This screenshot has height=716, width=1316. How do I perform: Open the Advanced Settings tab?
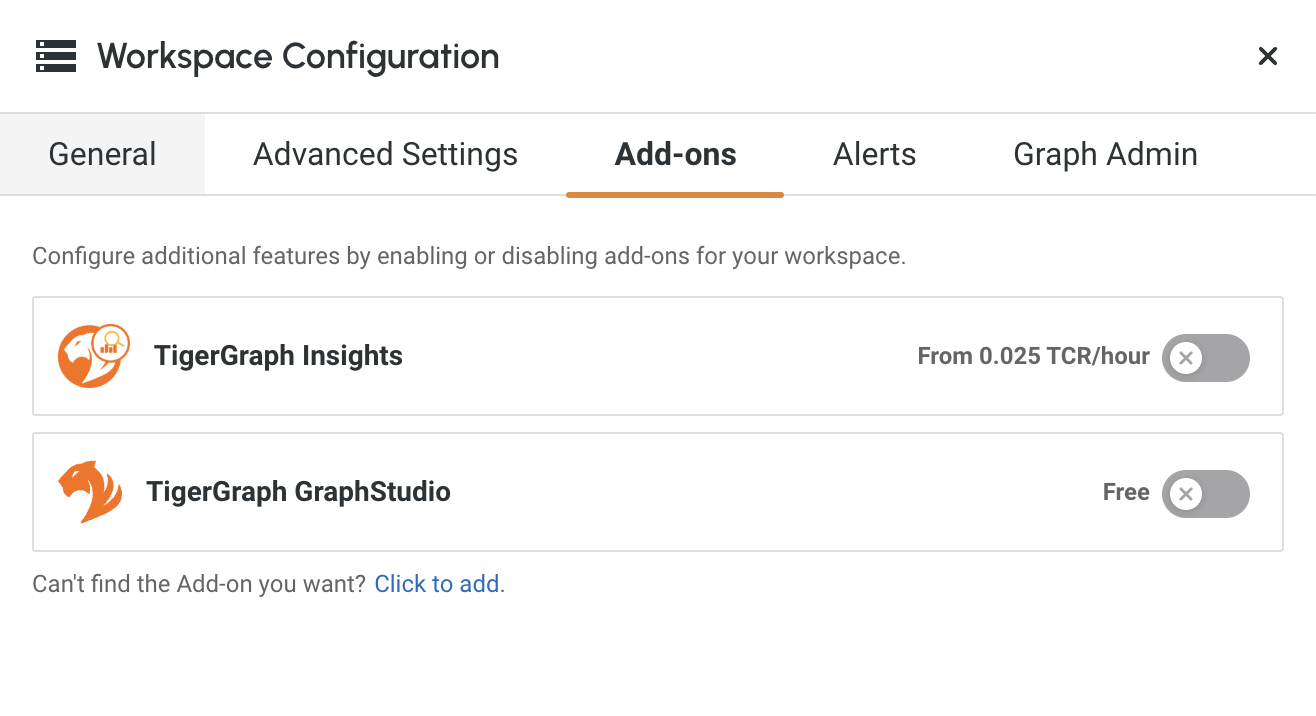click(385, 154)
